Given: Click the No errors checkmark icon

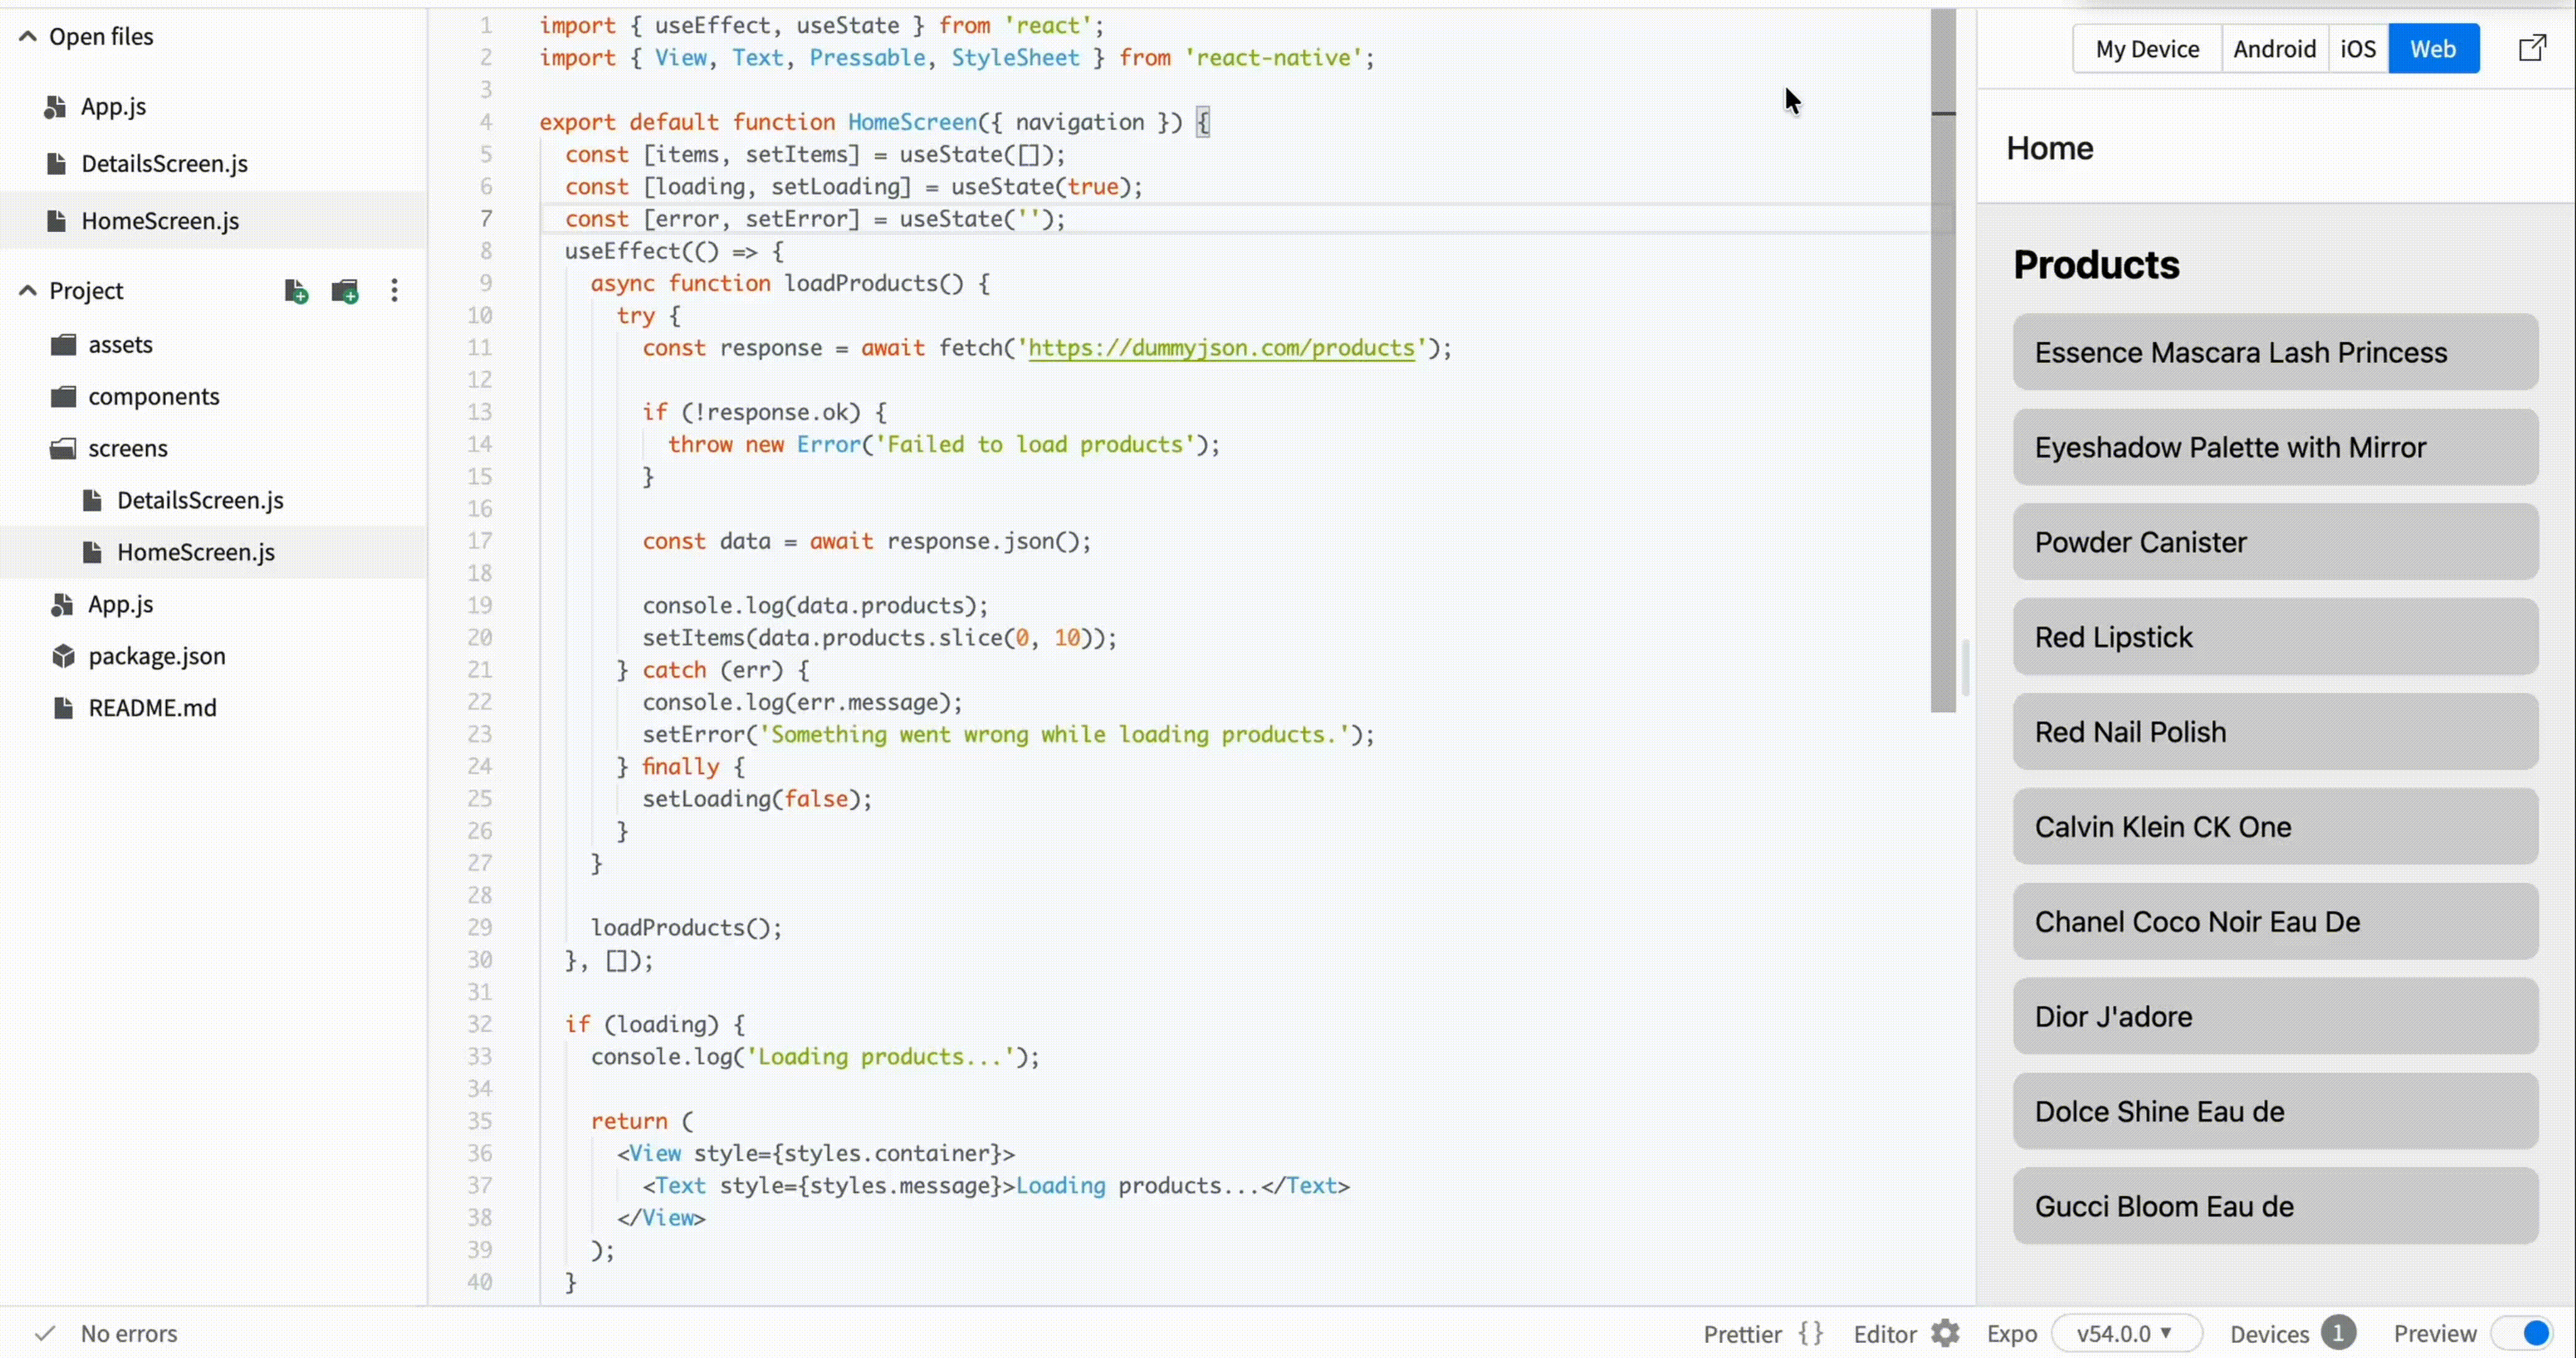Looking at the screenshot, I should click(x=45, y=1333).
